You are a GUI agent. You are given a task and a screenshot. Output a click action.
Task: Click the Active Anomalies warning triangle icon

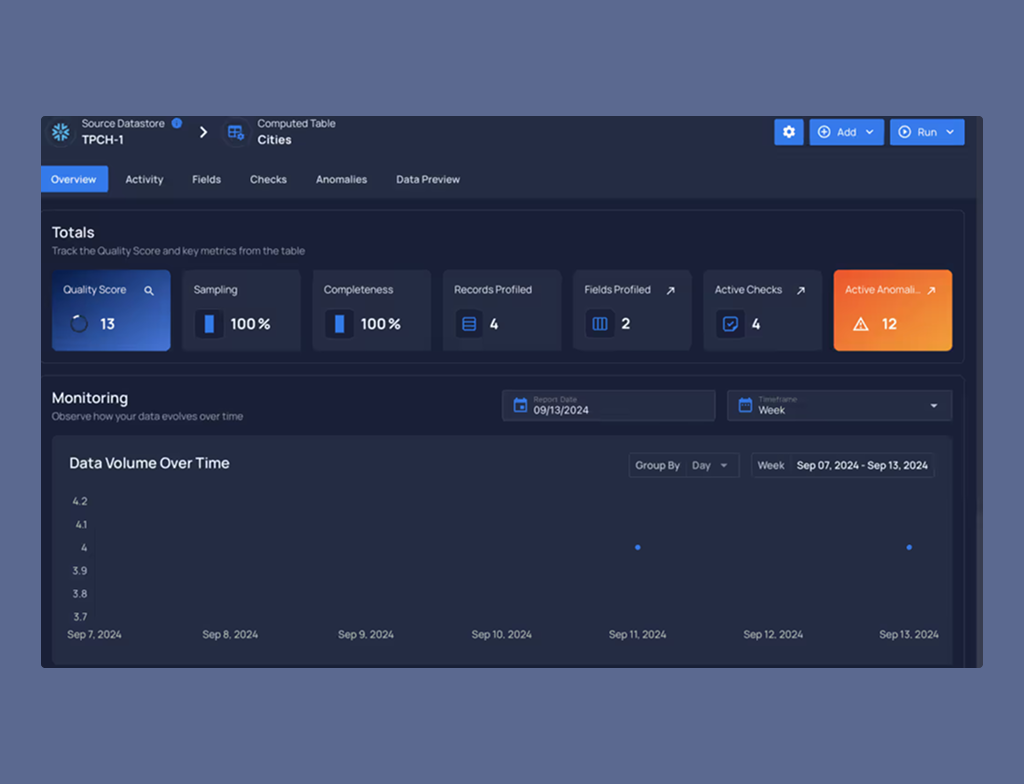click(861, 324)
